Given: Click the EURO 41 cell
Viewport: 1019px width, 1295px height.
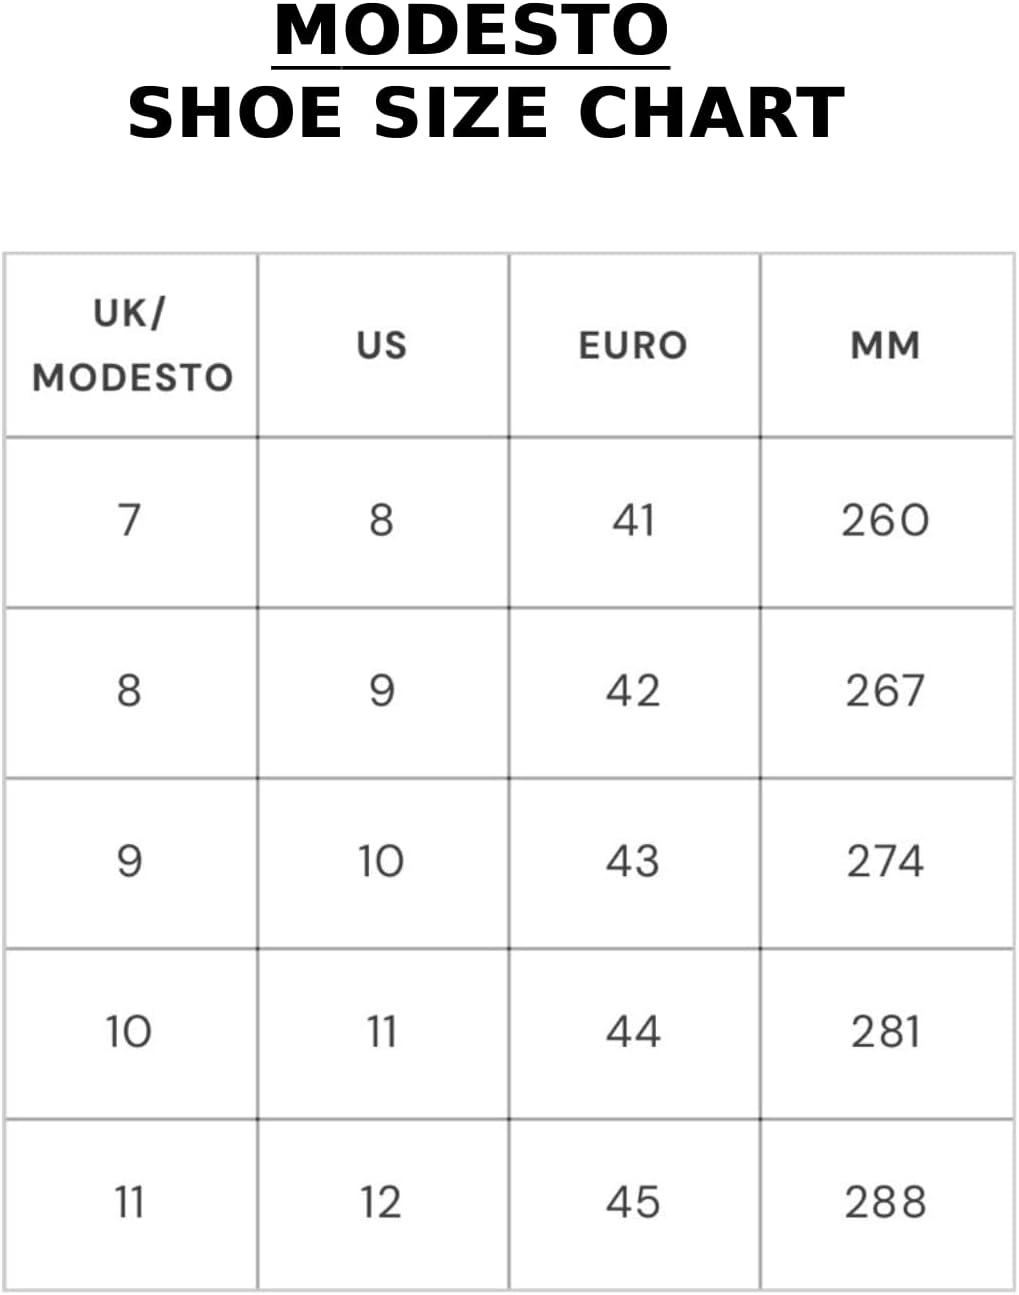Looking at the screenshot, I should pos(633,520).
